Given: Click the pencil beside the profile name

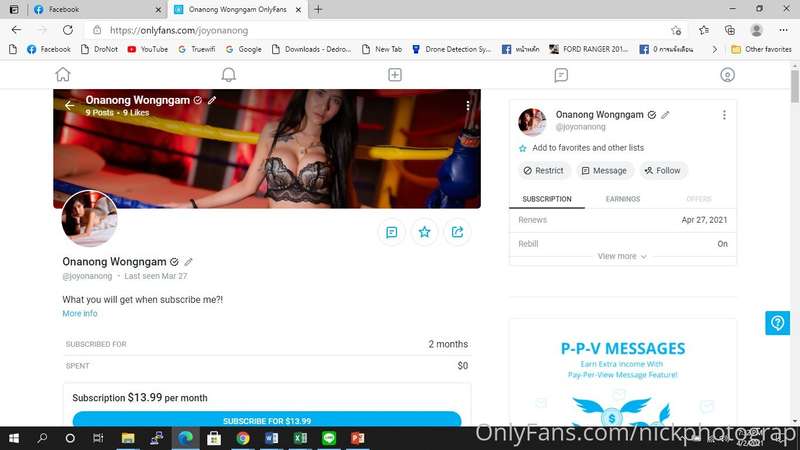Looking at the screenshot, I should click(x=188, y=262).
